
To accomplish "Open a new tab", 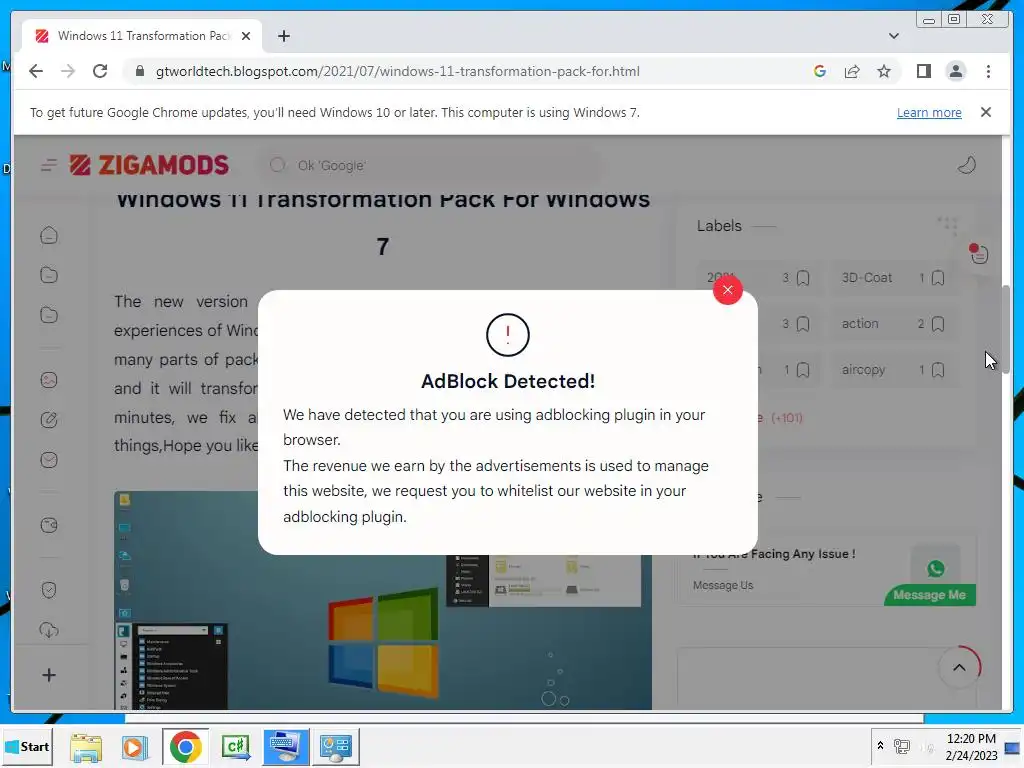I will tap(283, 36).
